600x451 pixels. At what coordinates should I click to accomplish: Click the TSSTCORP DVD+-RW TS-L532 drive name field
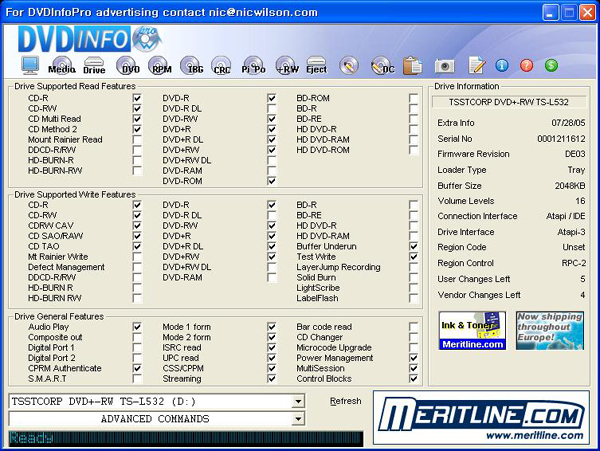pos(509,102)
